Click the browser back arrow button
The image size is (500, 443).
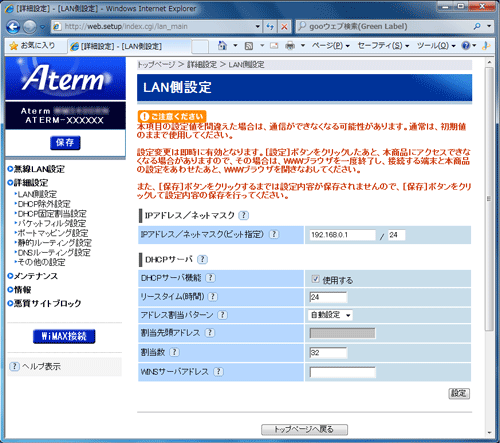click(x=13, y=27)
